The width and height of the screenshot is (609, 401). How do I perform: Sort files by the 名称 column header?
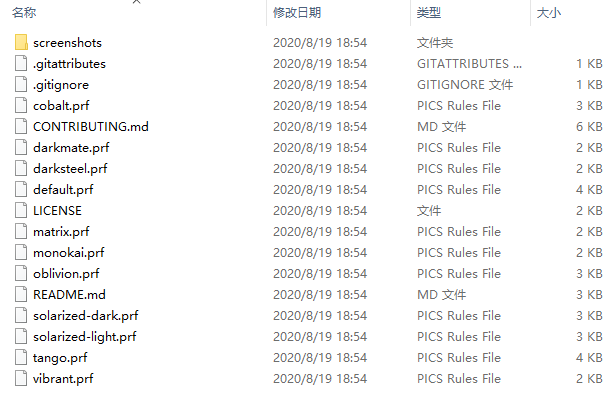coord(24,13)
